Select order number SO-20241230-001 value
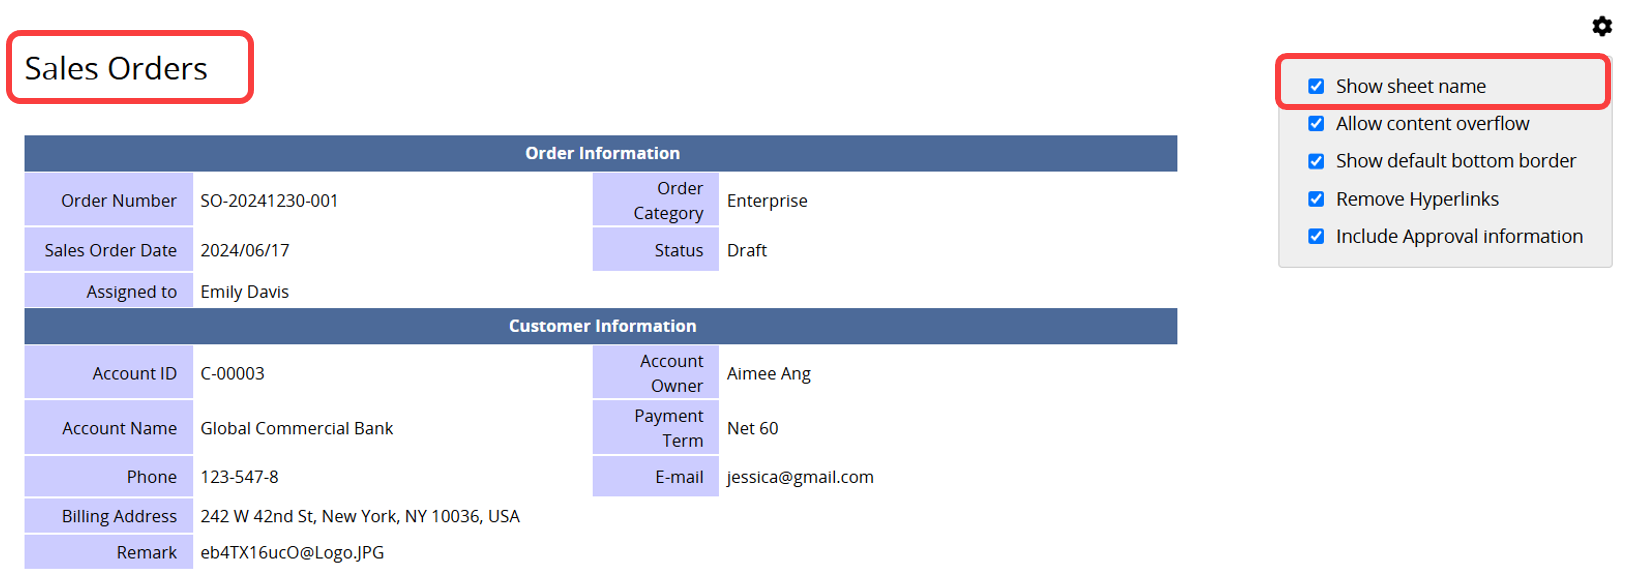 pos(269,200)
